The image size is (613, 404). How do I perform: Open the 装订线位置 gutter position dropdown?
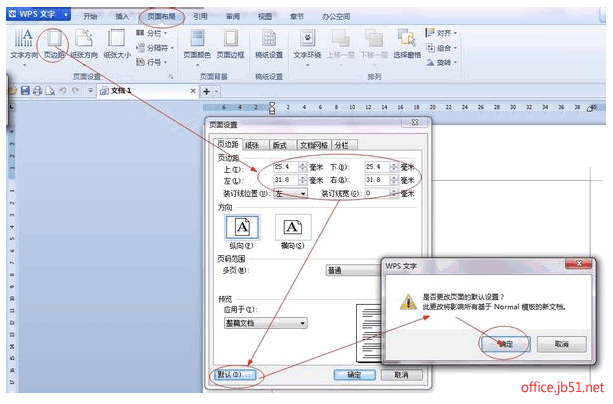pos(290,194)
